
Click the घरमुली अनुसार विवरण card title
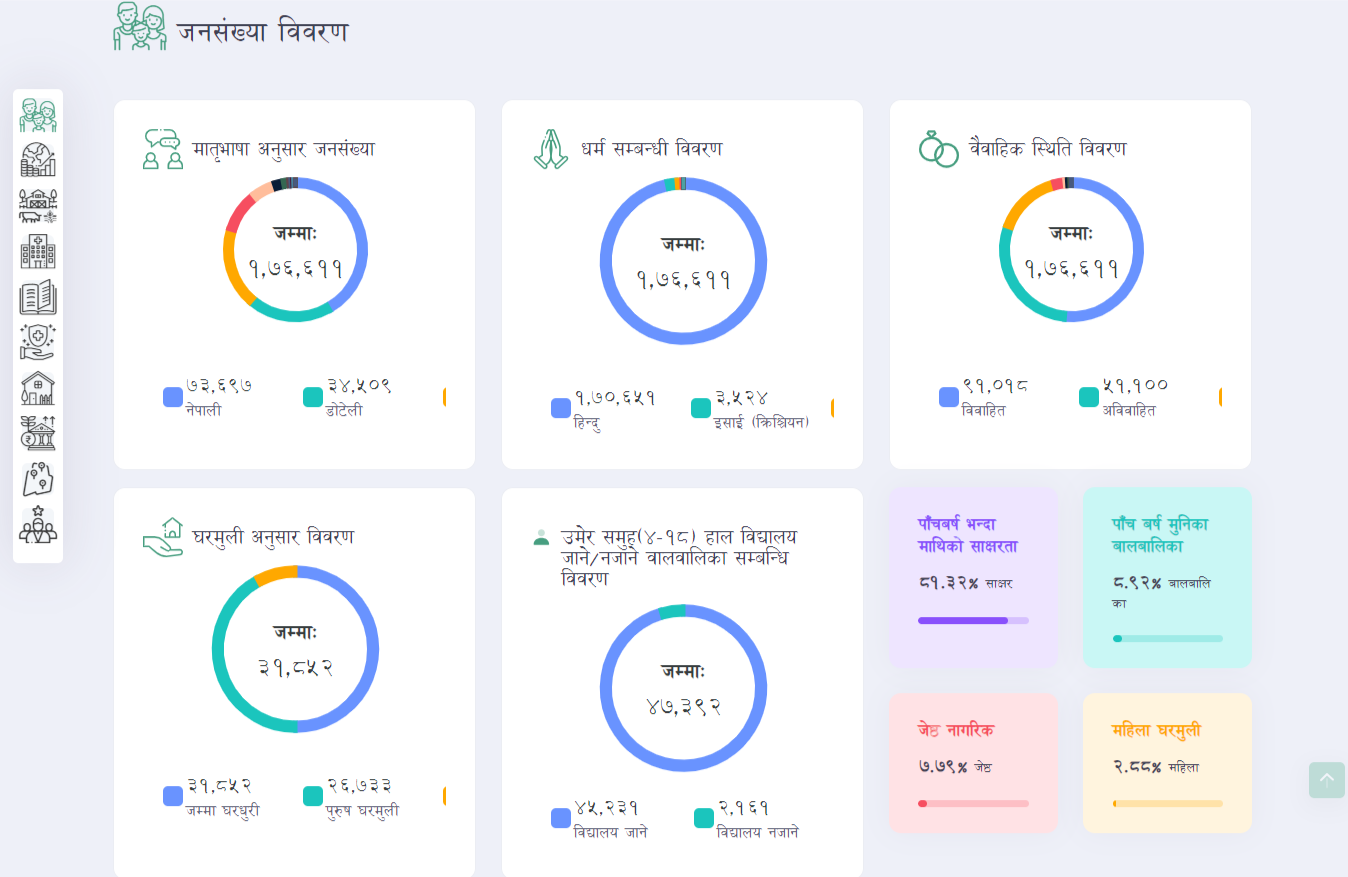pyautogui.click(x=273, y=537)
